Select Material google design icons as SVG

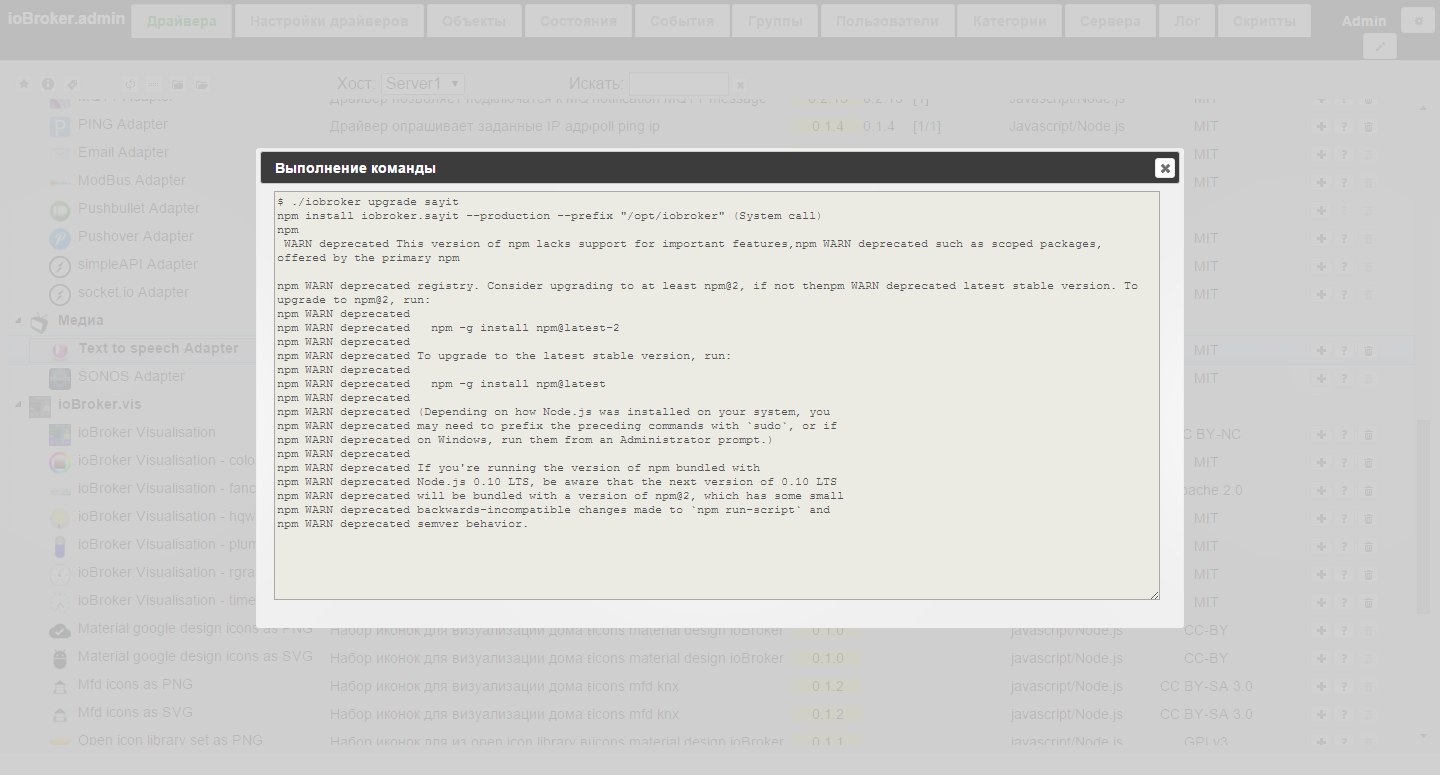click(195, 657)
